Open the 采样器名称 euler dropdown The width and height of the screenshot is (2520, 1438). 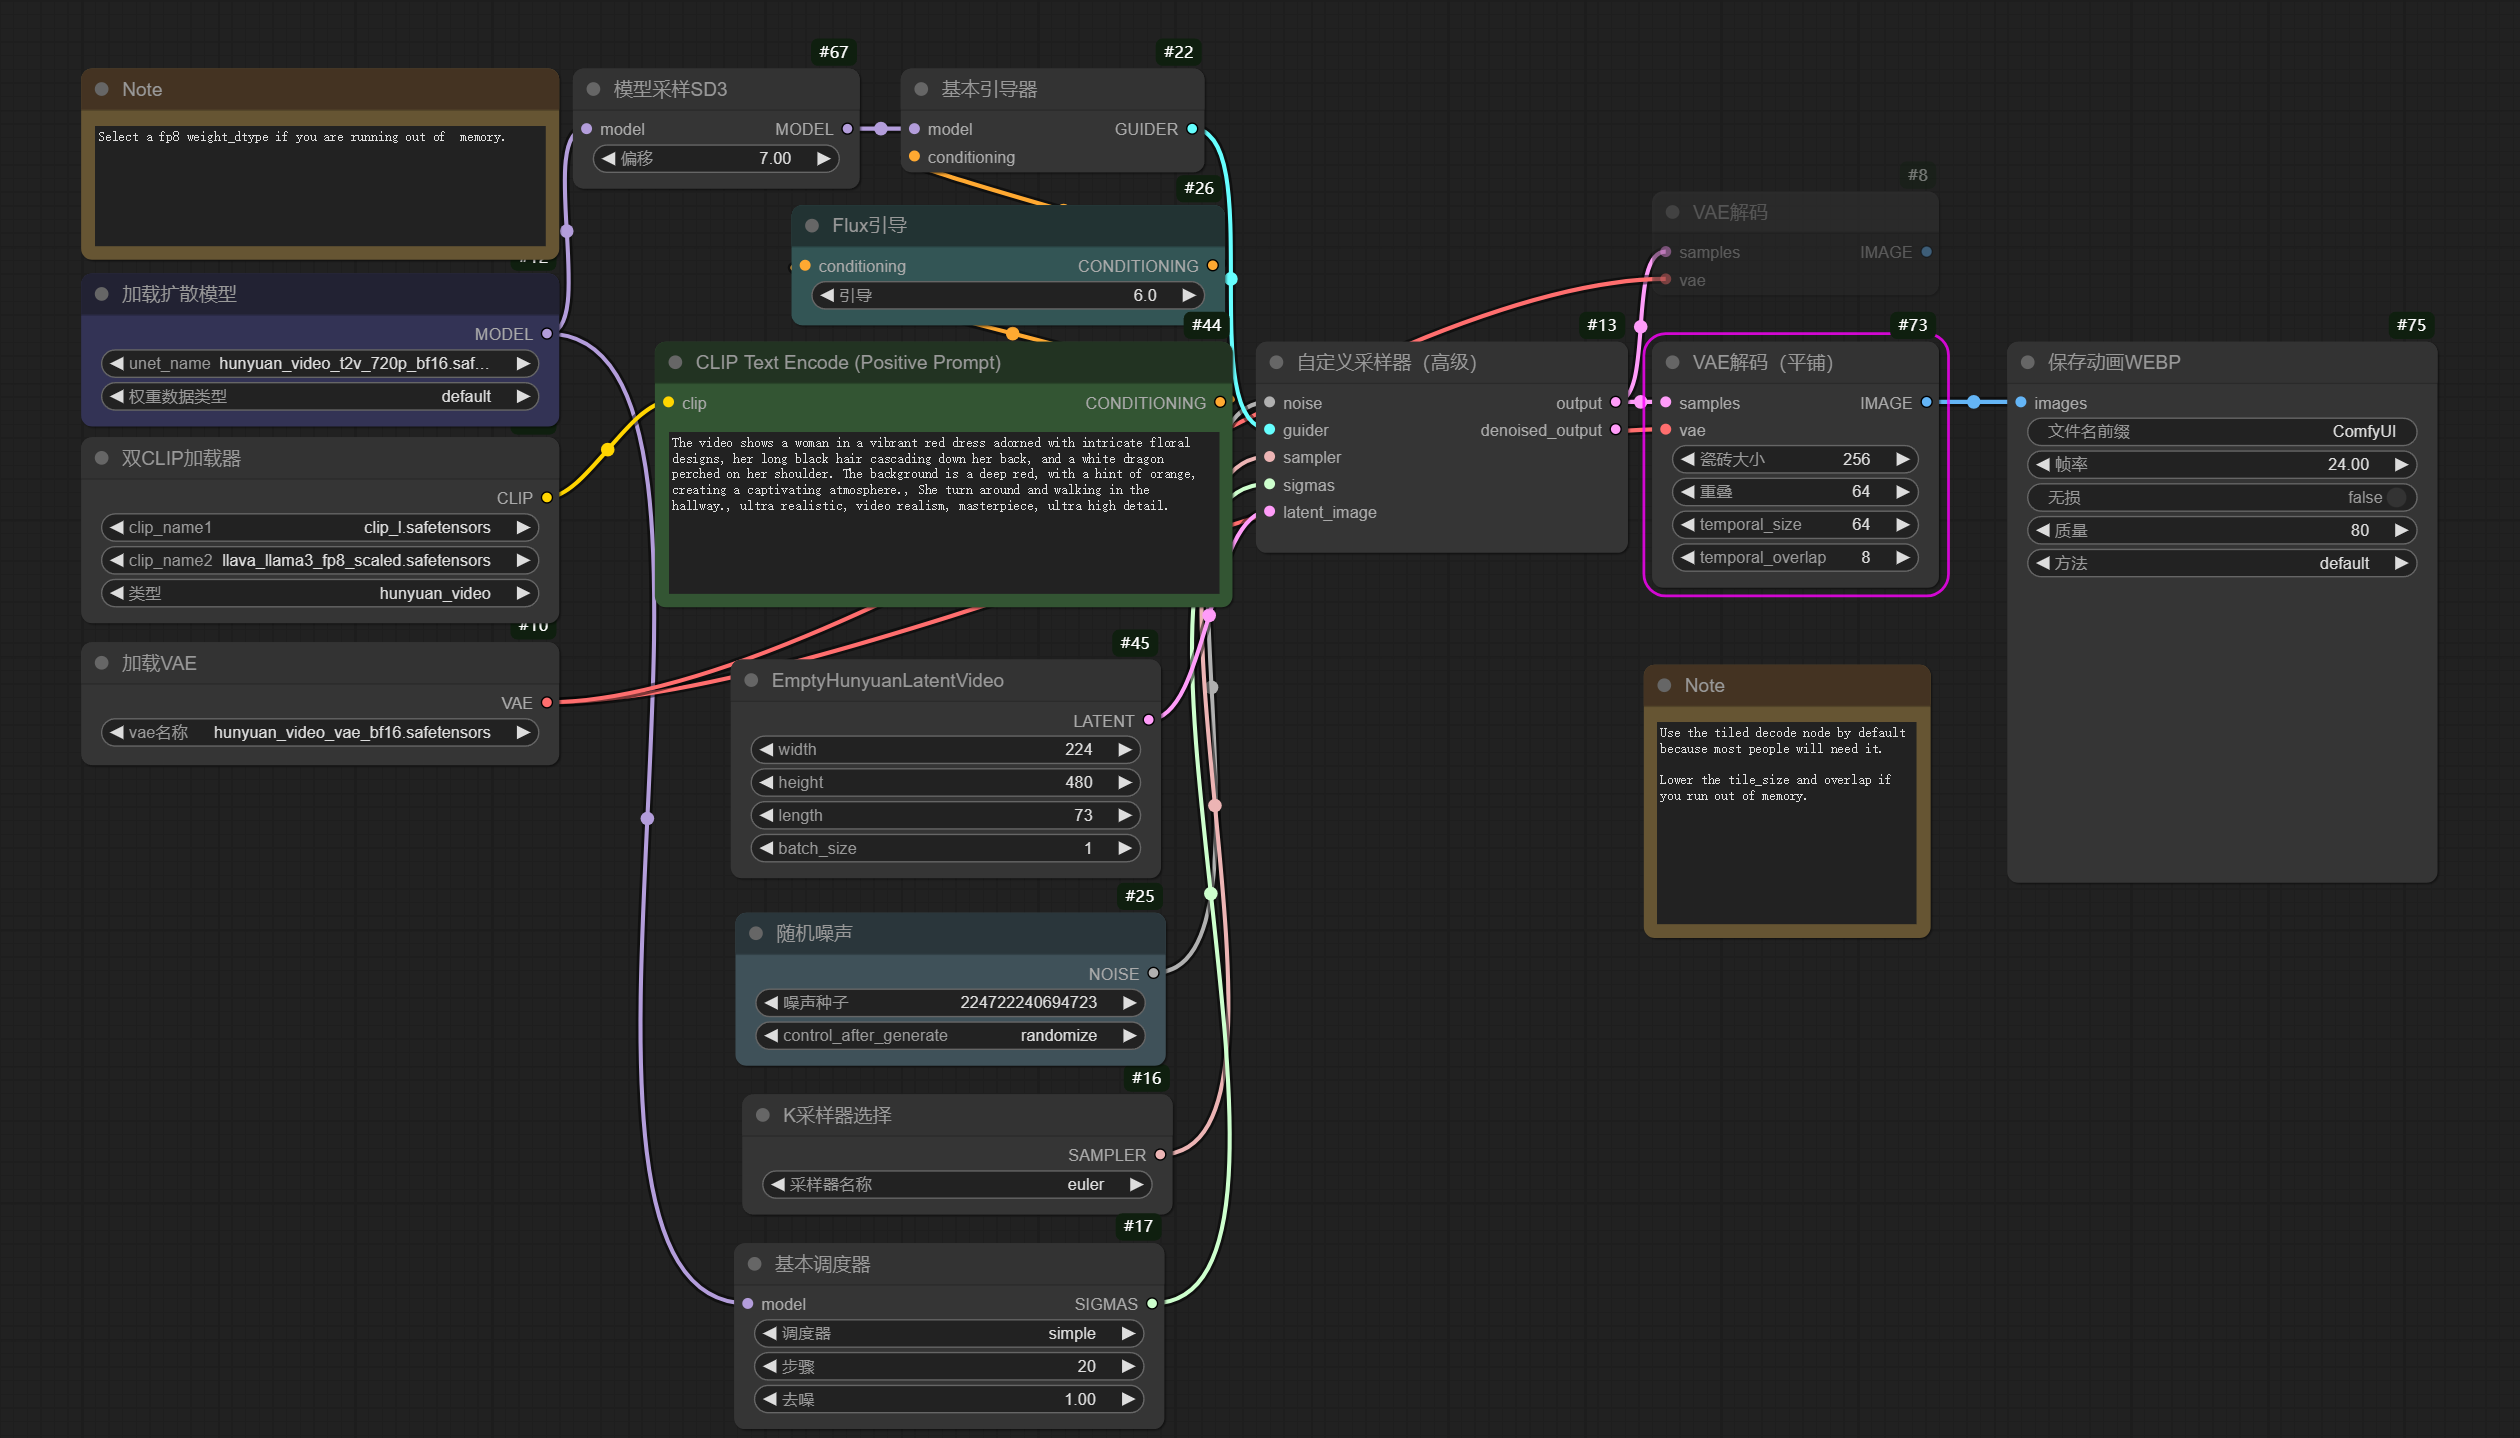click(x=957, y=1184)
